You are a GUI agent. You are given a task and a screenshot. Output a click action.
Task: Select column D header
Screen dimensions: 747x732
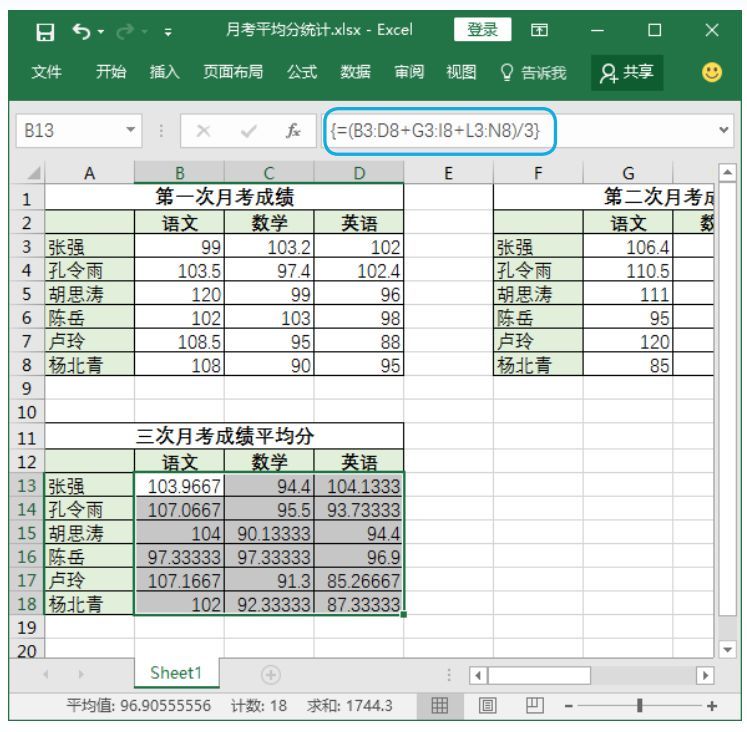tap(359, 172)
